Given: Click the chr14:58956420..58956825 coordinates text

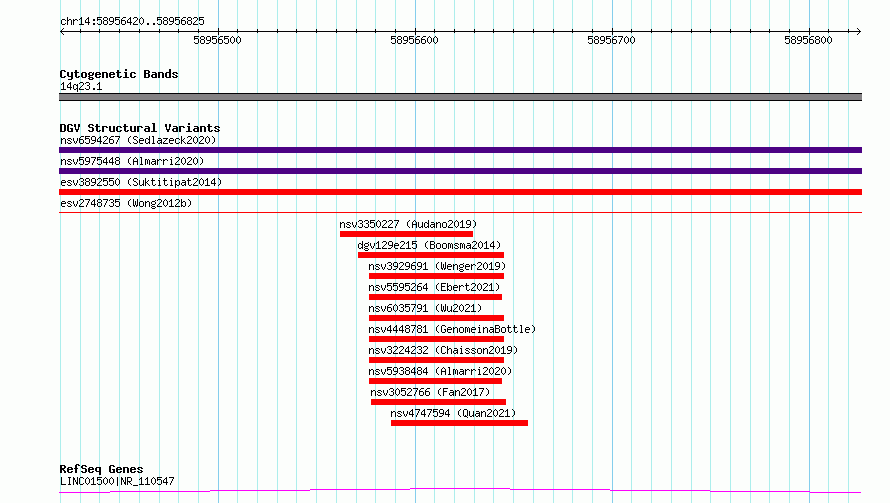Looking at the screenshot, I should (x=132, y=22).
